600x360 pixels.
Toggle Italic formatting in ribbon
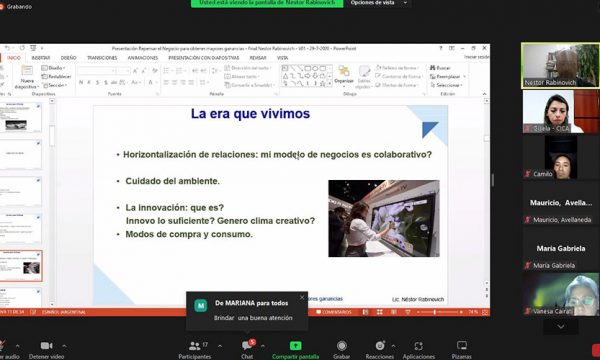point(89,82)
